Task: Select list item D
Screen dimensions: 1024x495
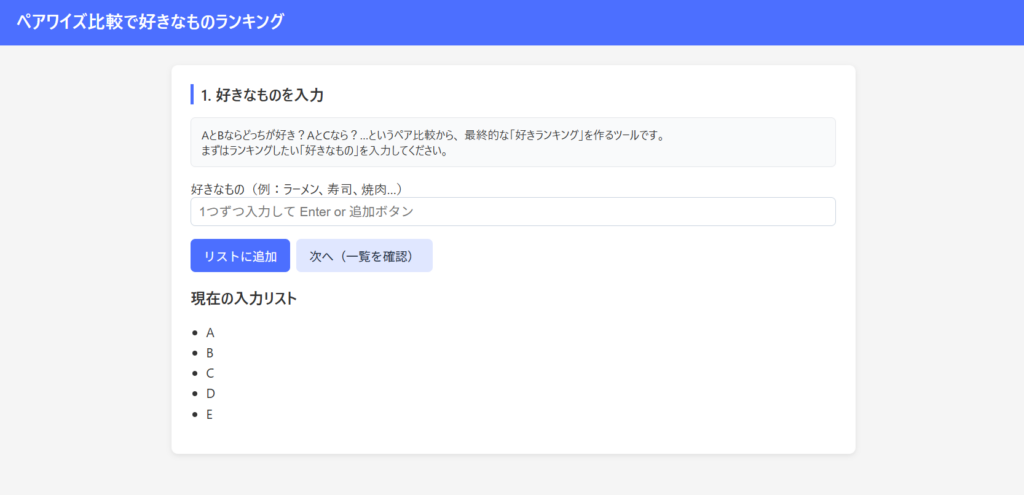Action: pyautogui.click(x=210, y=394)
